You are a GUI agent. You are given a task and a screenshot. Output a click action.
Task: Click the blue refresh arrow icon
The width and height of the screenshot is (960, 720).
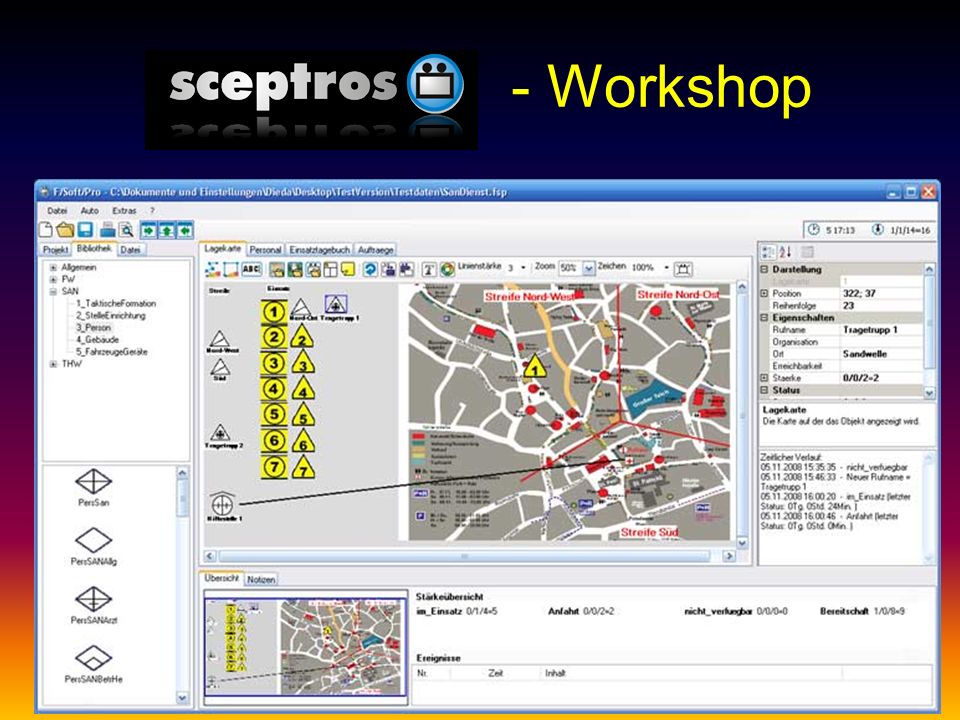370,269
